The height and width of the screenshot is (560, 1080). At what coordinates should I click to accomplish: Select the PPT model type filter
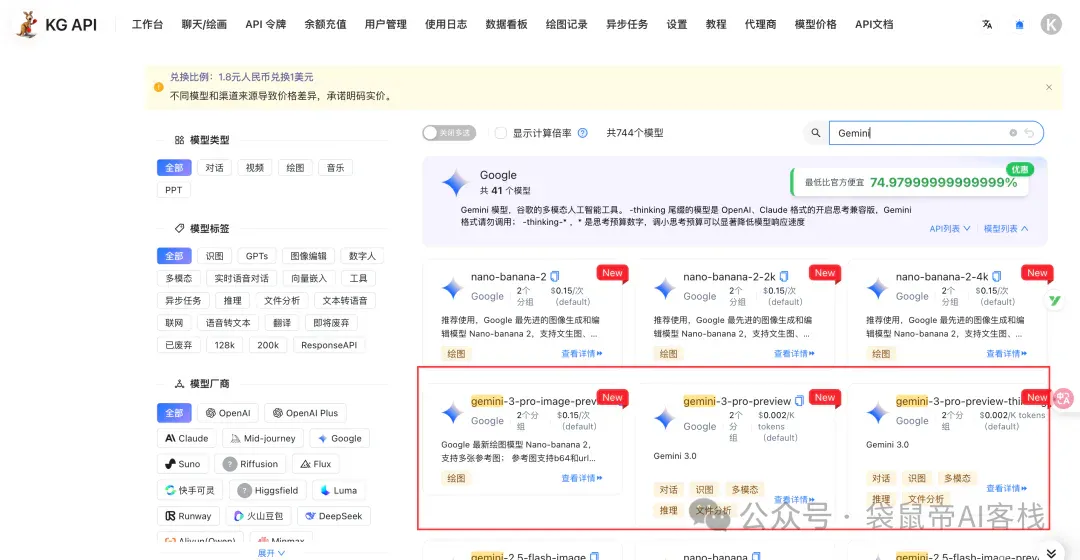(x=174, y=190)
